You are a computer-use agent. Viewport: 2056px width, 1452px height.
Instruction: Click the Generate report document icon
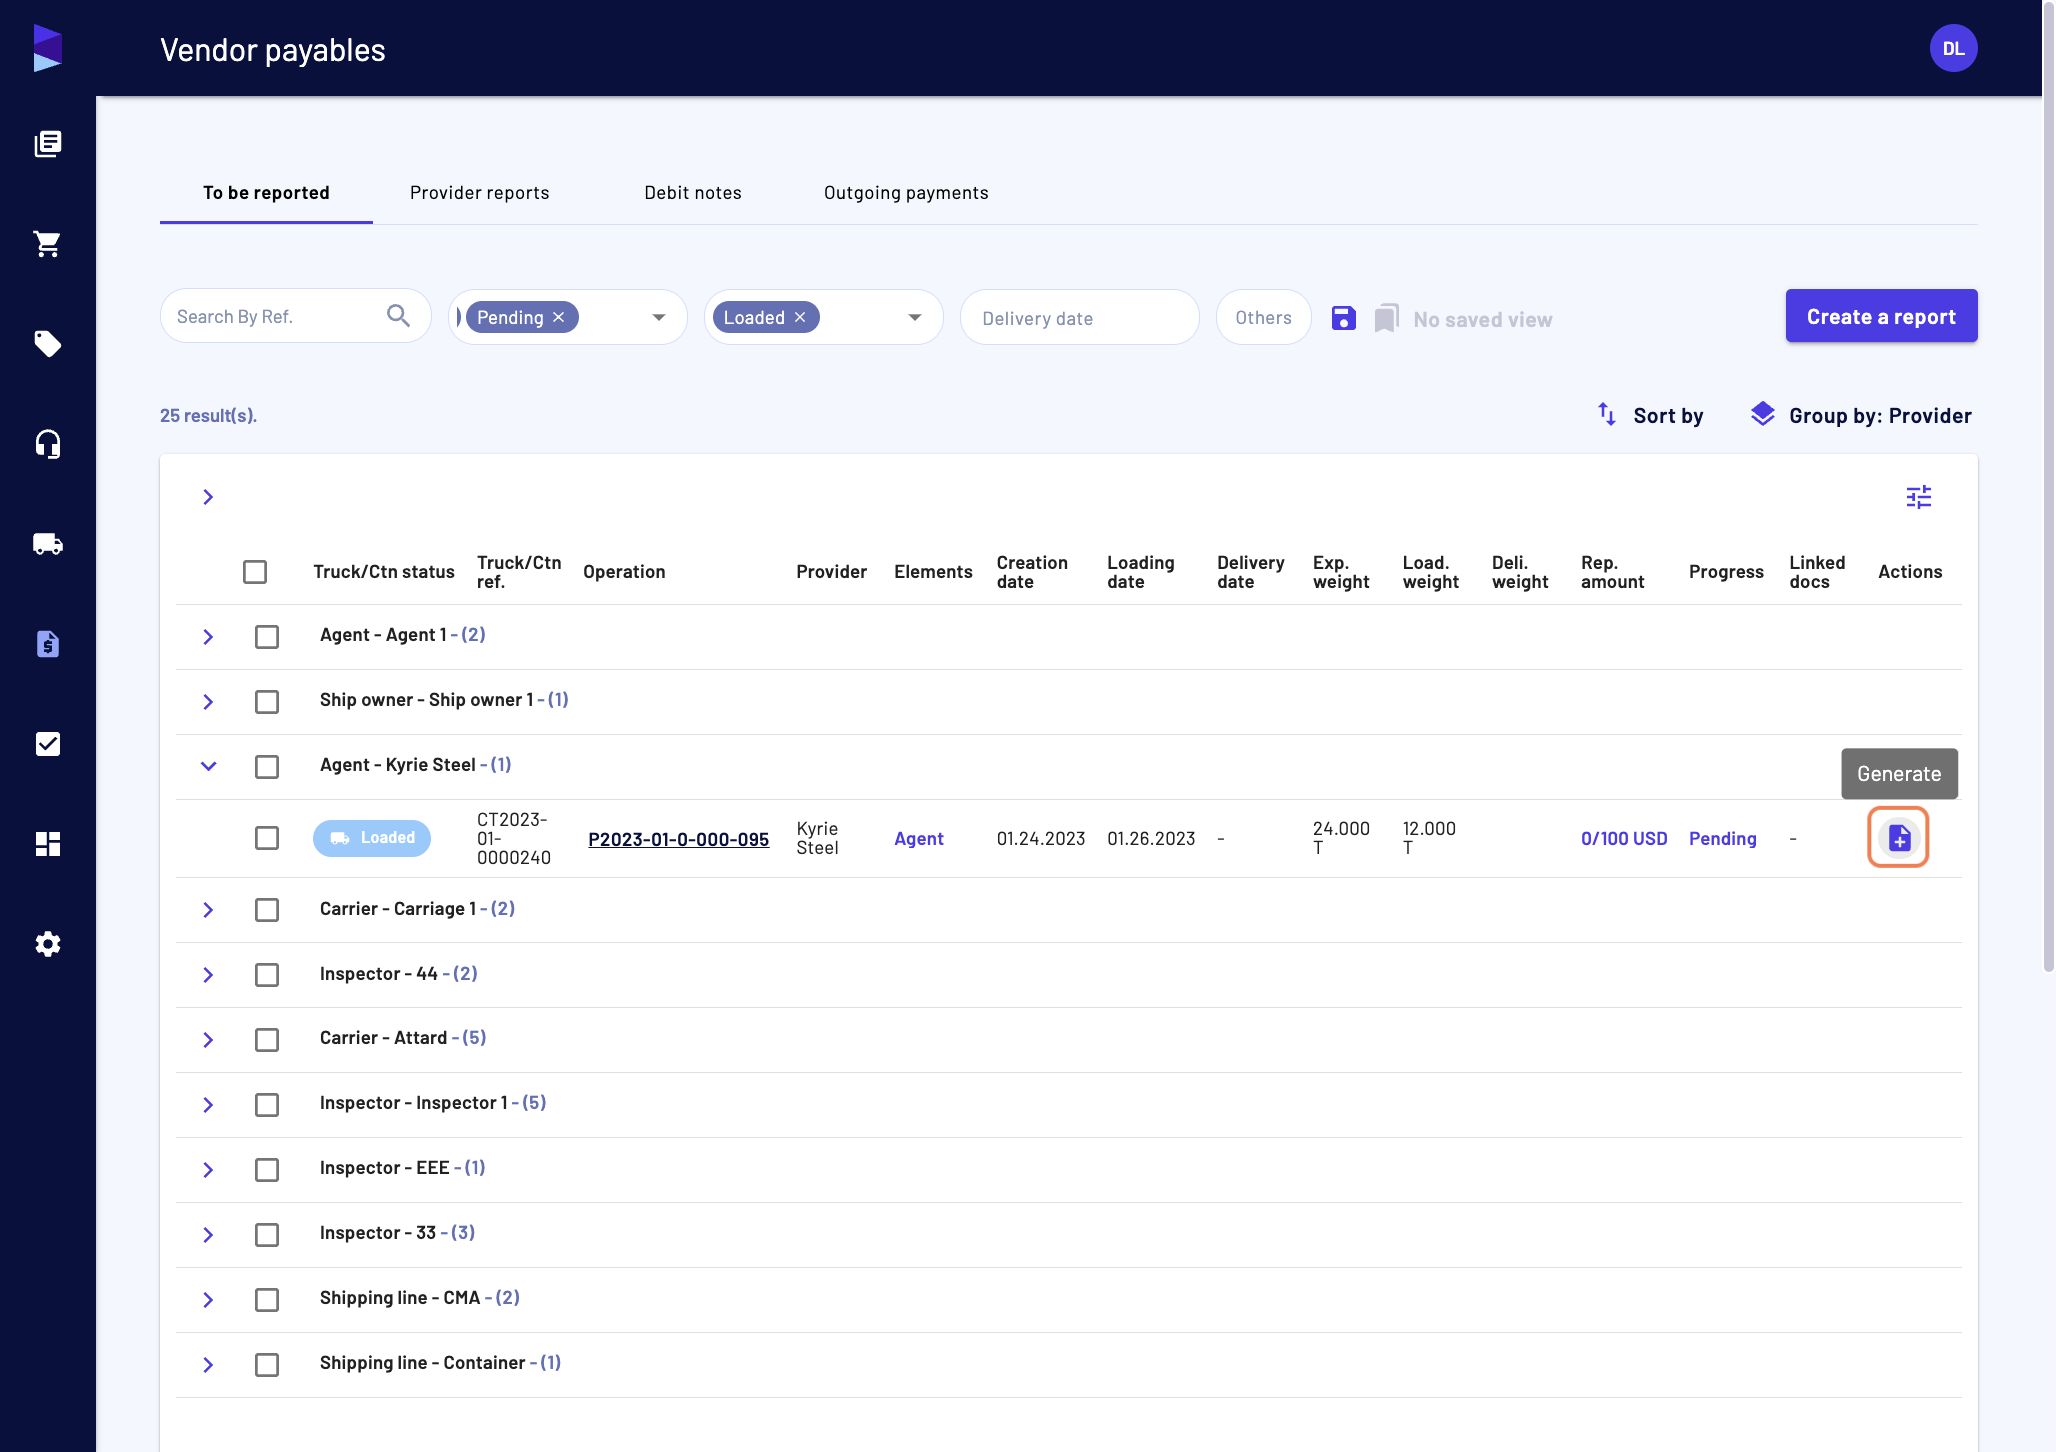tap(1898, 838)
